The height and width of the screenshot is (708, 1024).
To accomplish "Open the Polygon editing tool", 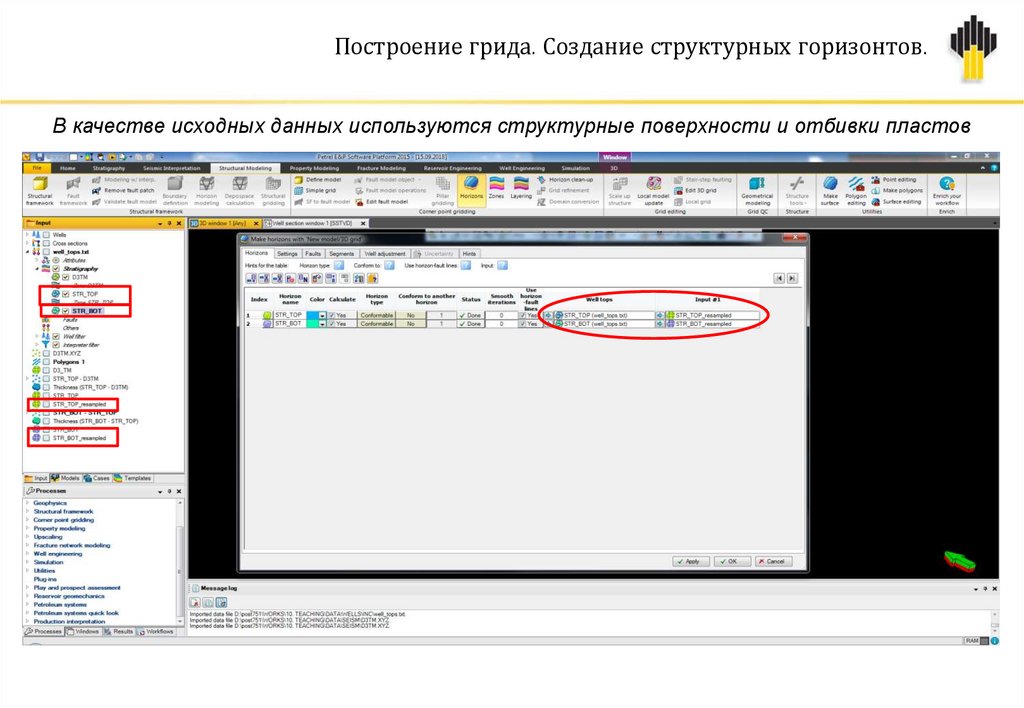I will [856, 190].
